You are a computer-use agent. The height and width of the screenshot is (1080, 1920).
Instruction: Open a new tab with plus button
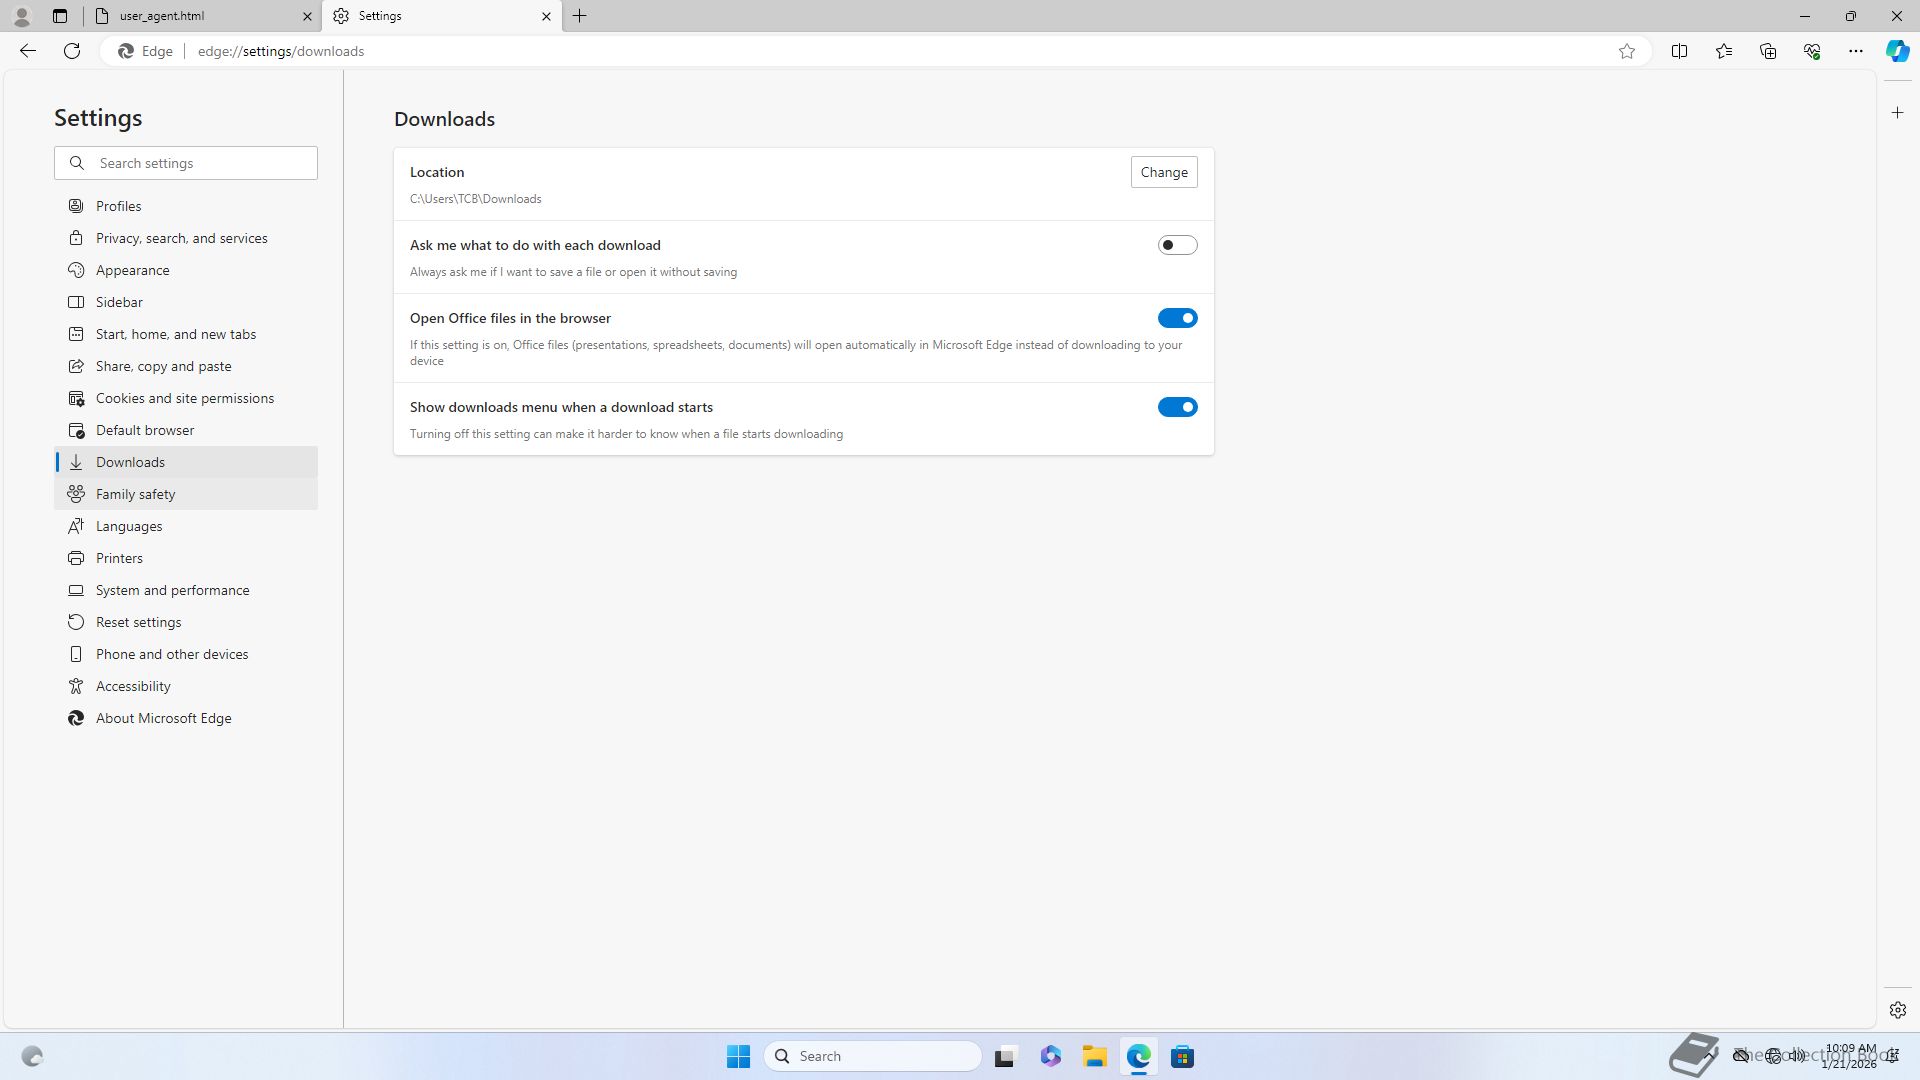(x=580, y=16)
